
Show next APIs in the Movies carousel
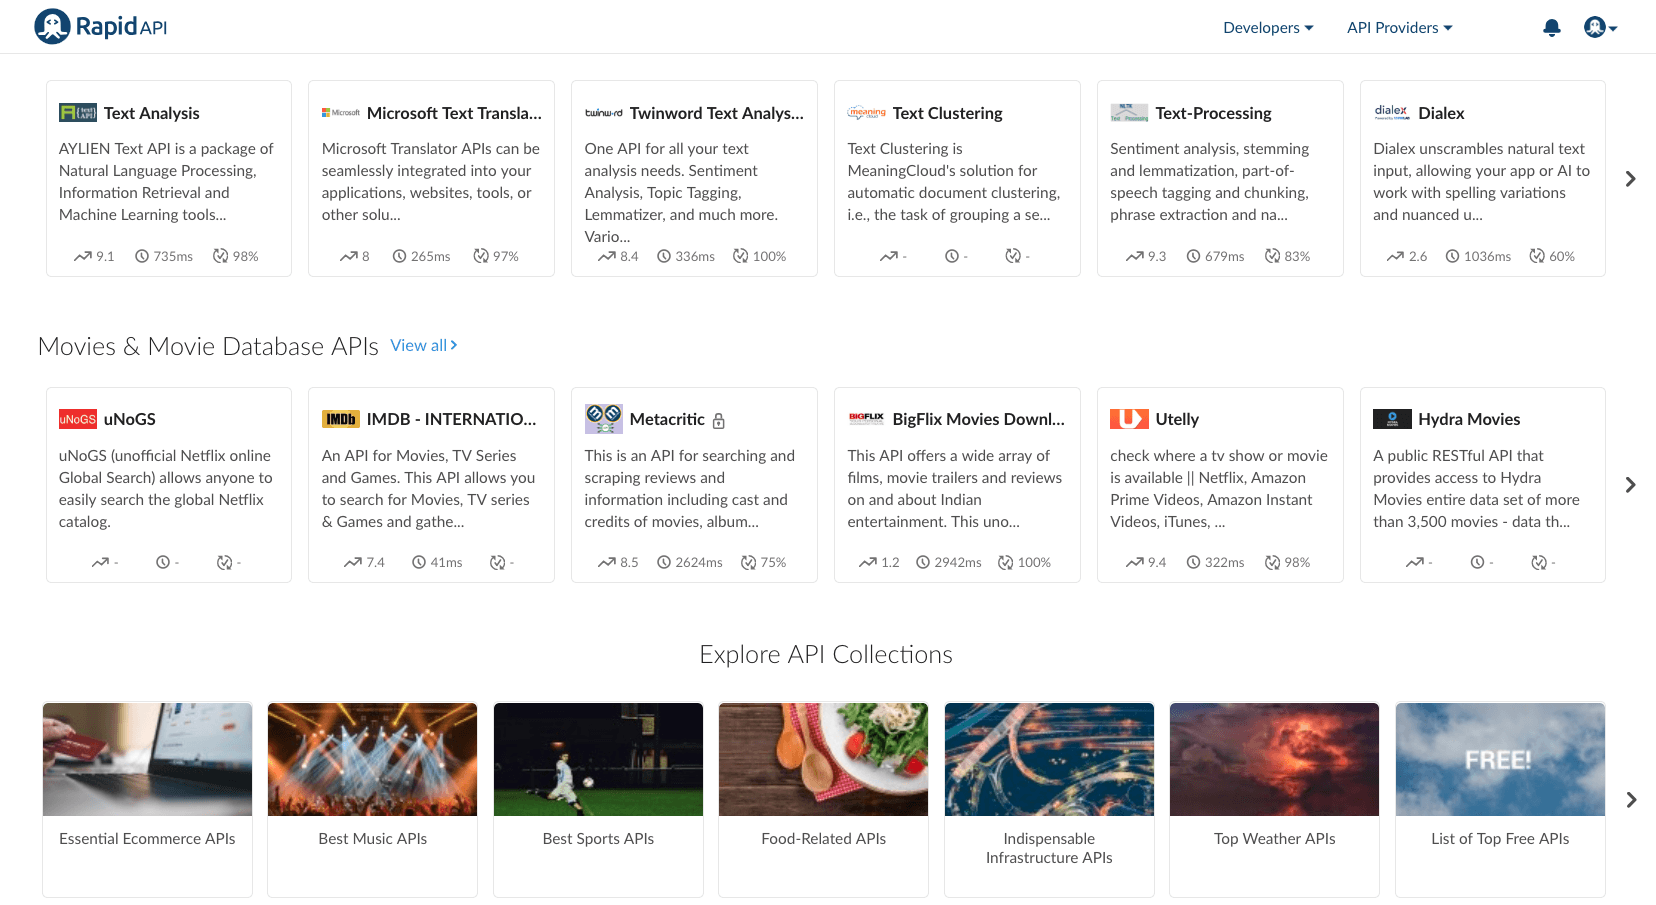[1631, 485]
